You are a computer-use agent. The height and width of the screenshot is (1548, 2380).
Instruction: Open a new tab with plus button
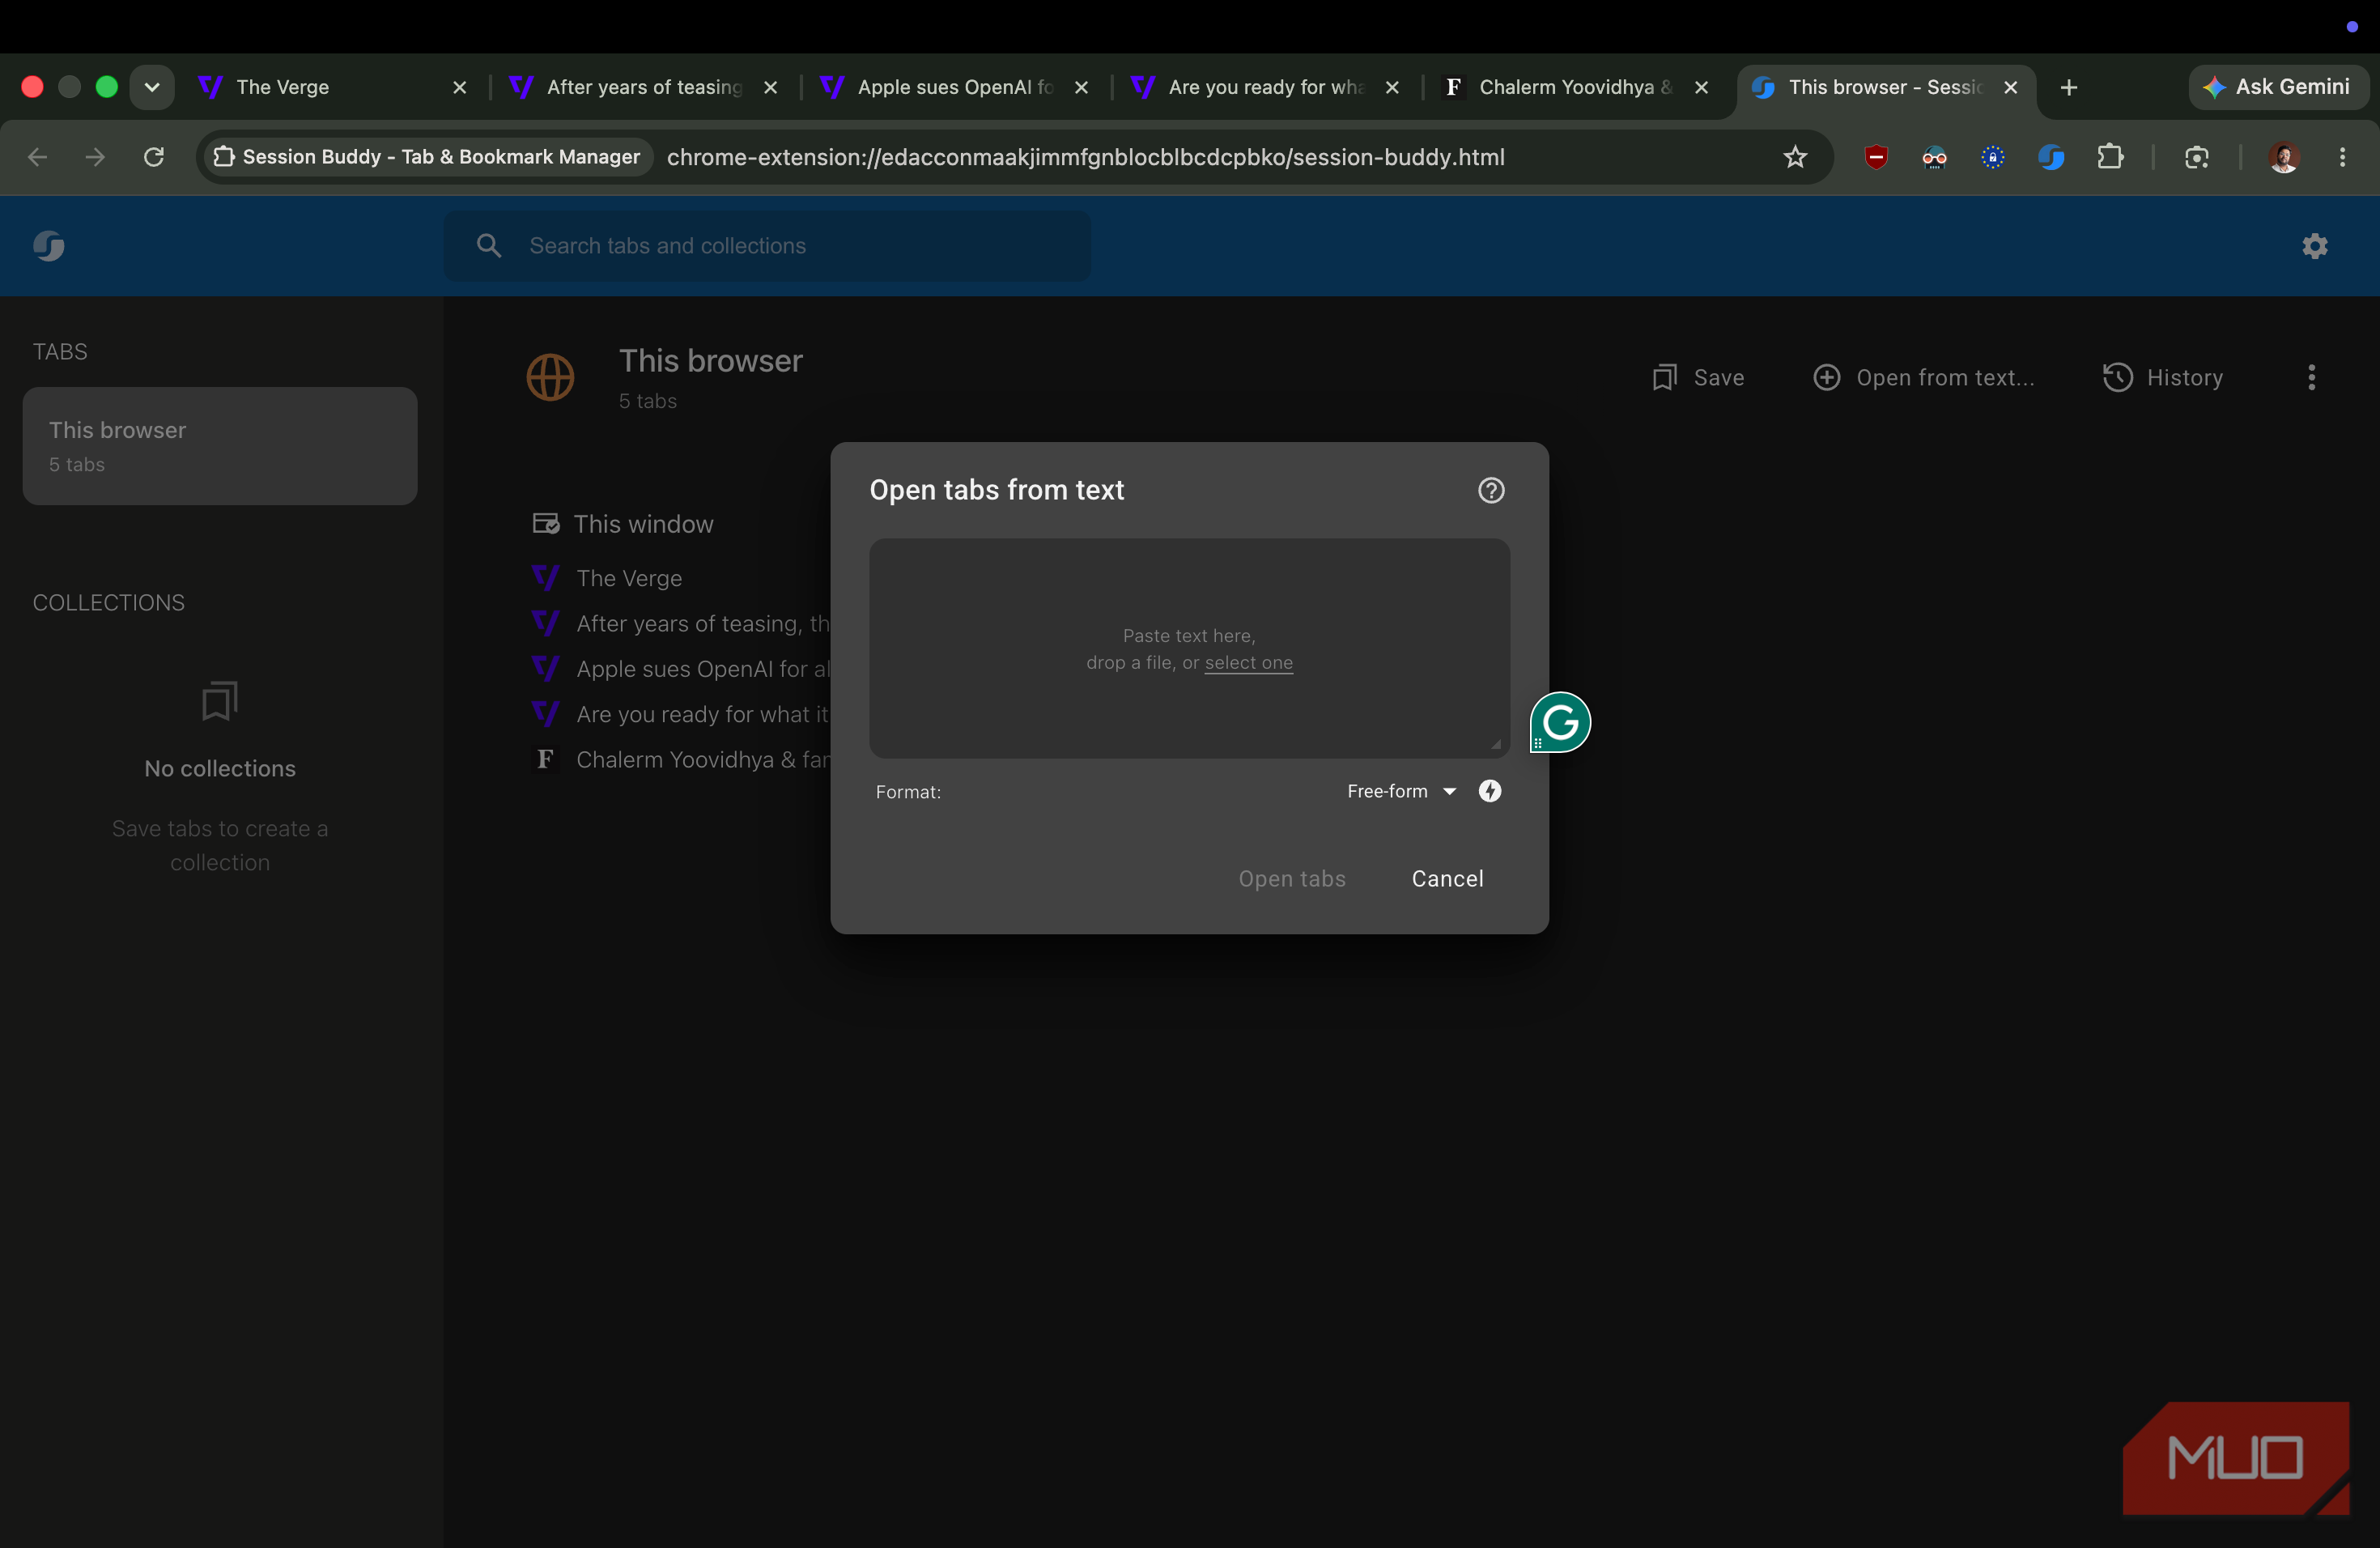coord(2069,87)
